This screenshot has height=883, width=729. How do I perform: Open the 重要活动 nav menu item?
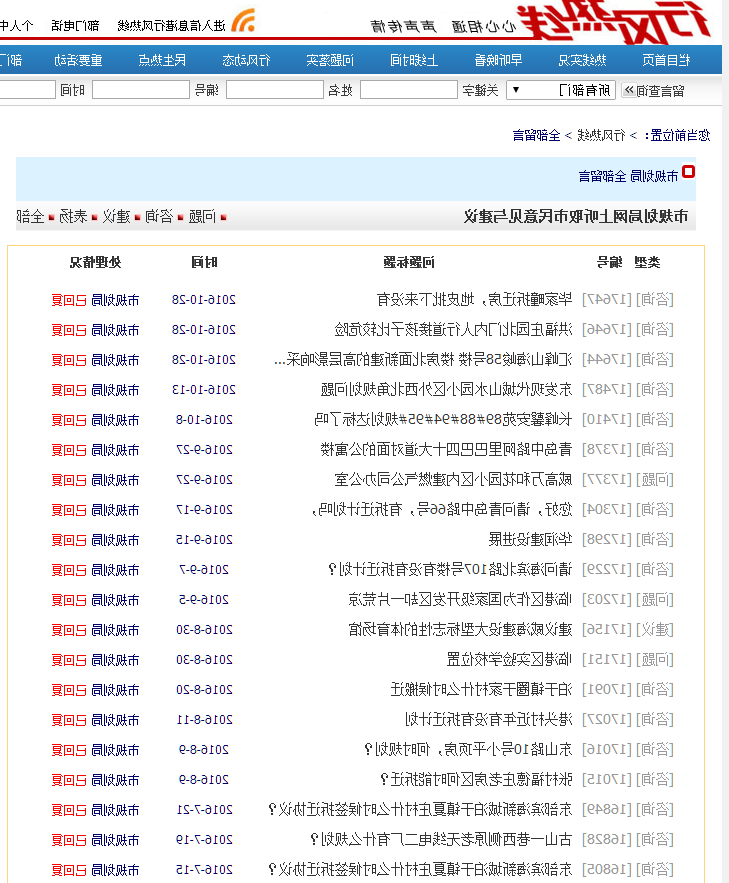[78, 60]
